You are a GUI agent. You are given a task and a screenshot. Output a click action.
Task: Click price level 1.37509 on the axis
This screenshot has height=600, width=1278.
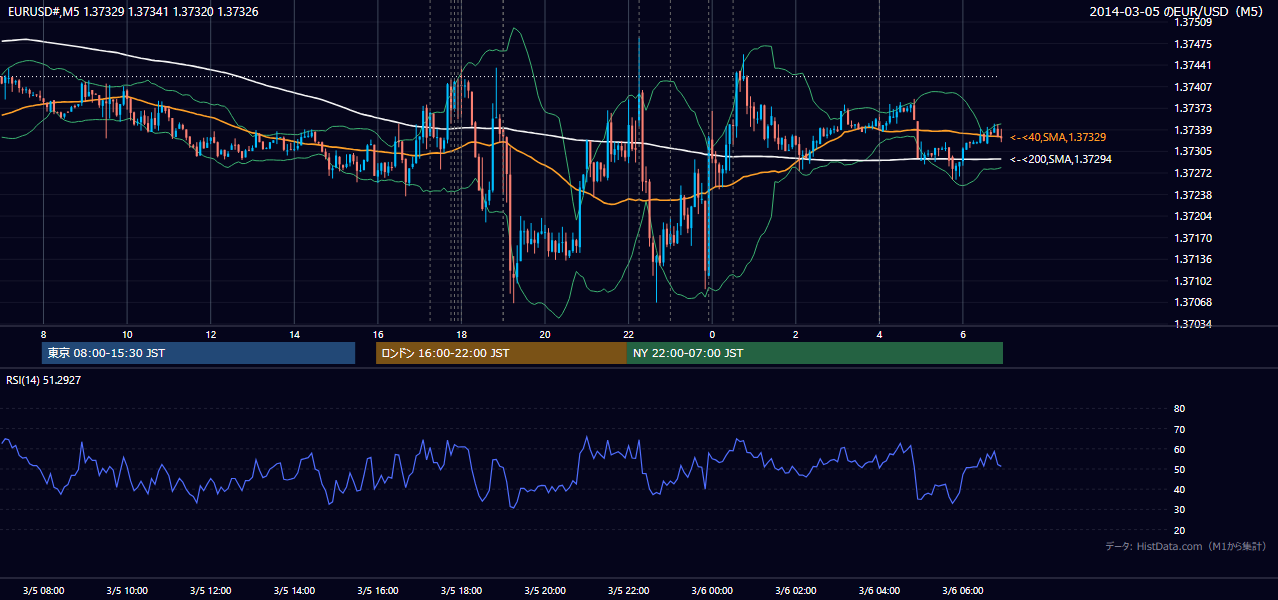point(1193,22)
